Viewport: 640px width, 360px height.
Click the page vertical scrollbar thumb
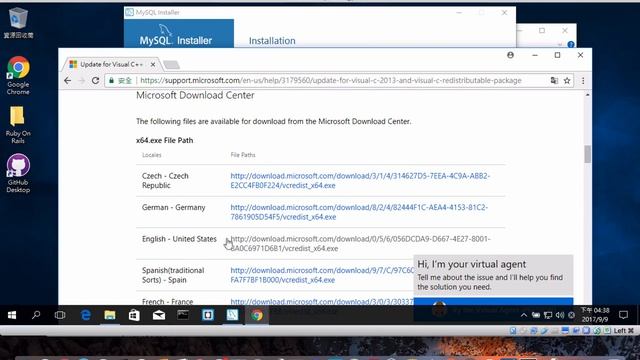coord(587,154)
